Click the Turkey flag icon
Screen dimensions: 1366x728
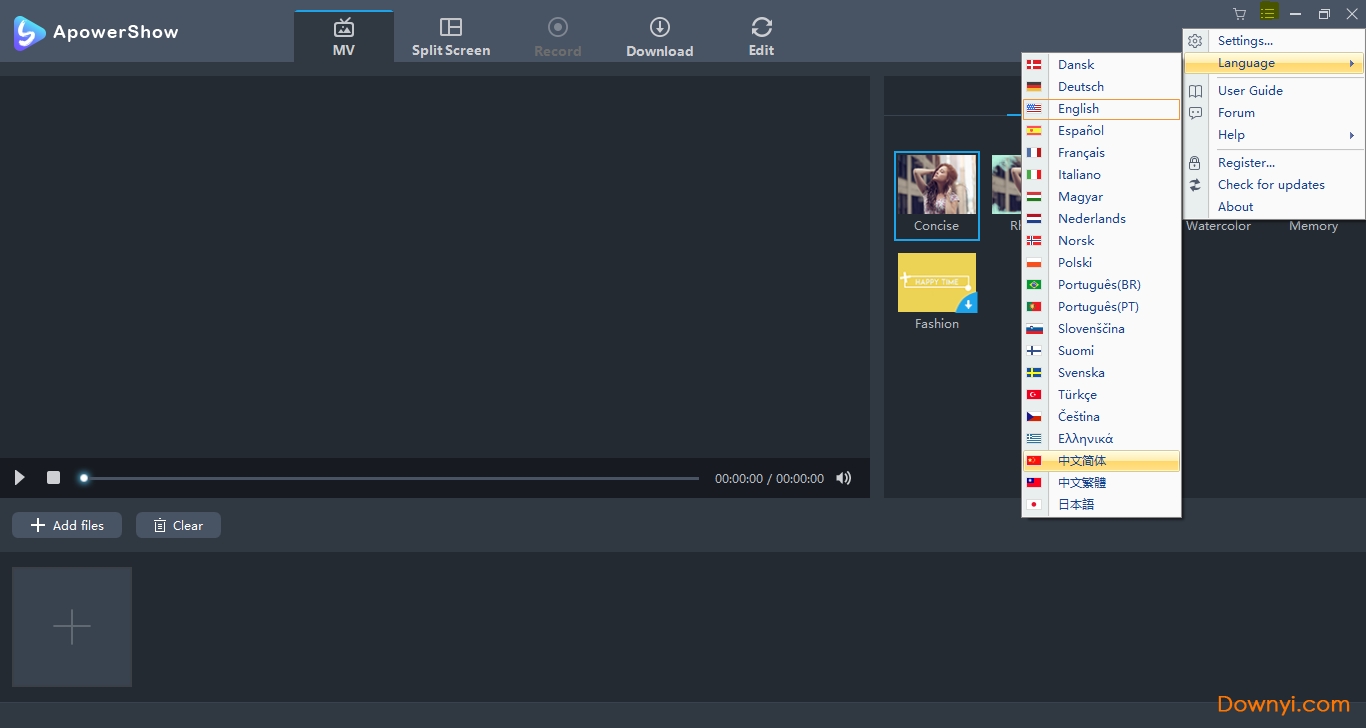[x=1034, y=395]
